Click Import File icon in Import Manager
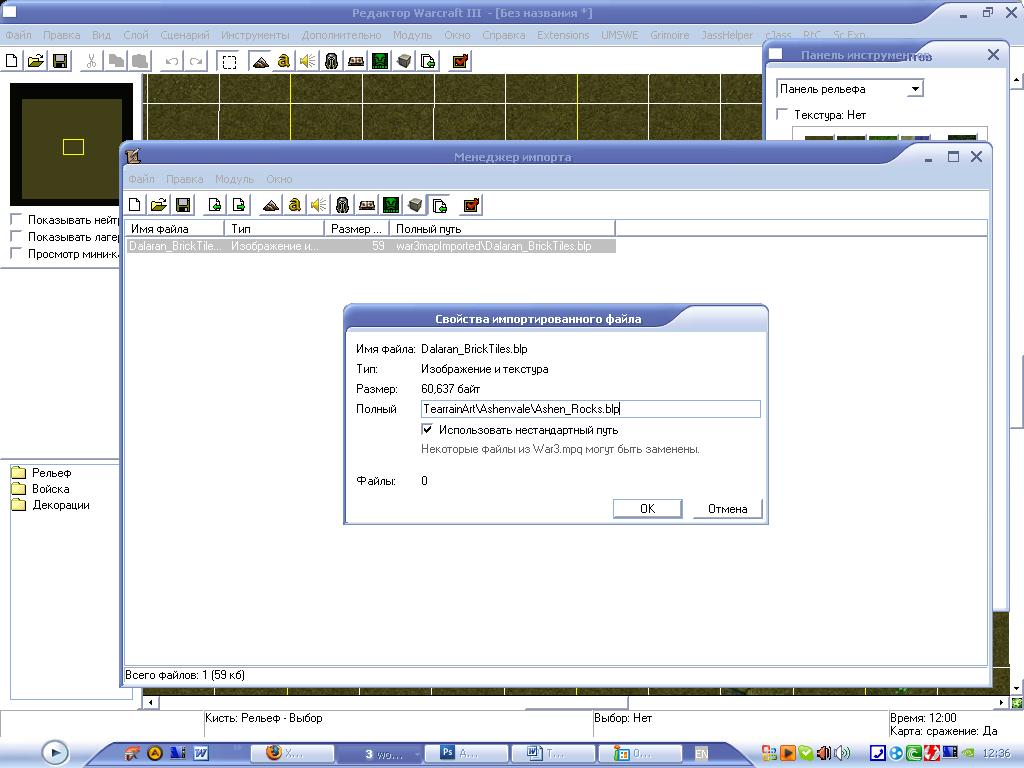The height and width of the screenshot is (768, 1024). [214, 205]
